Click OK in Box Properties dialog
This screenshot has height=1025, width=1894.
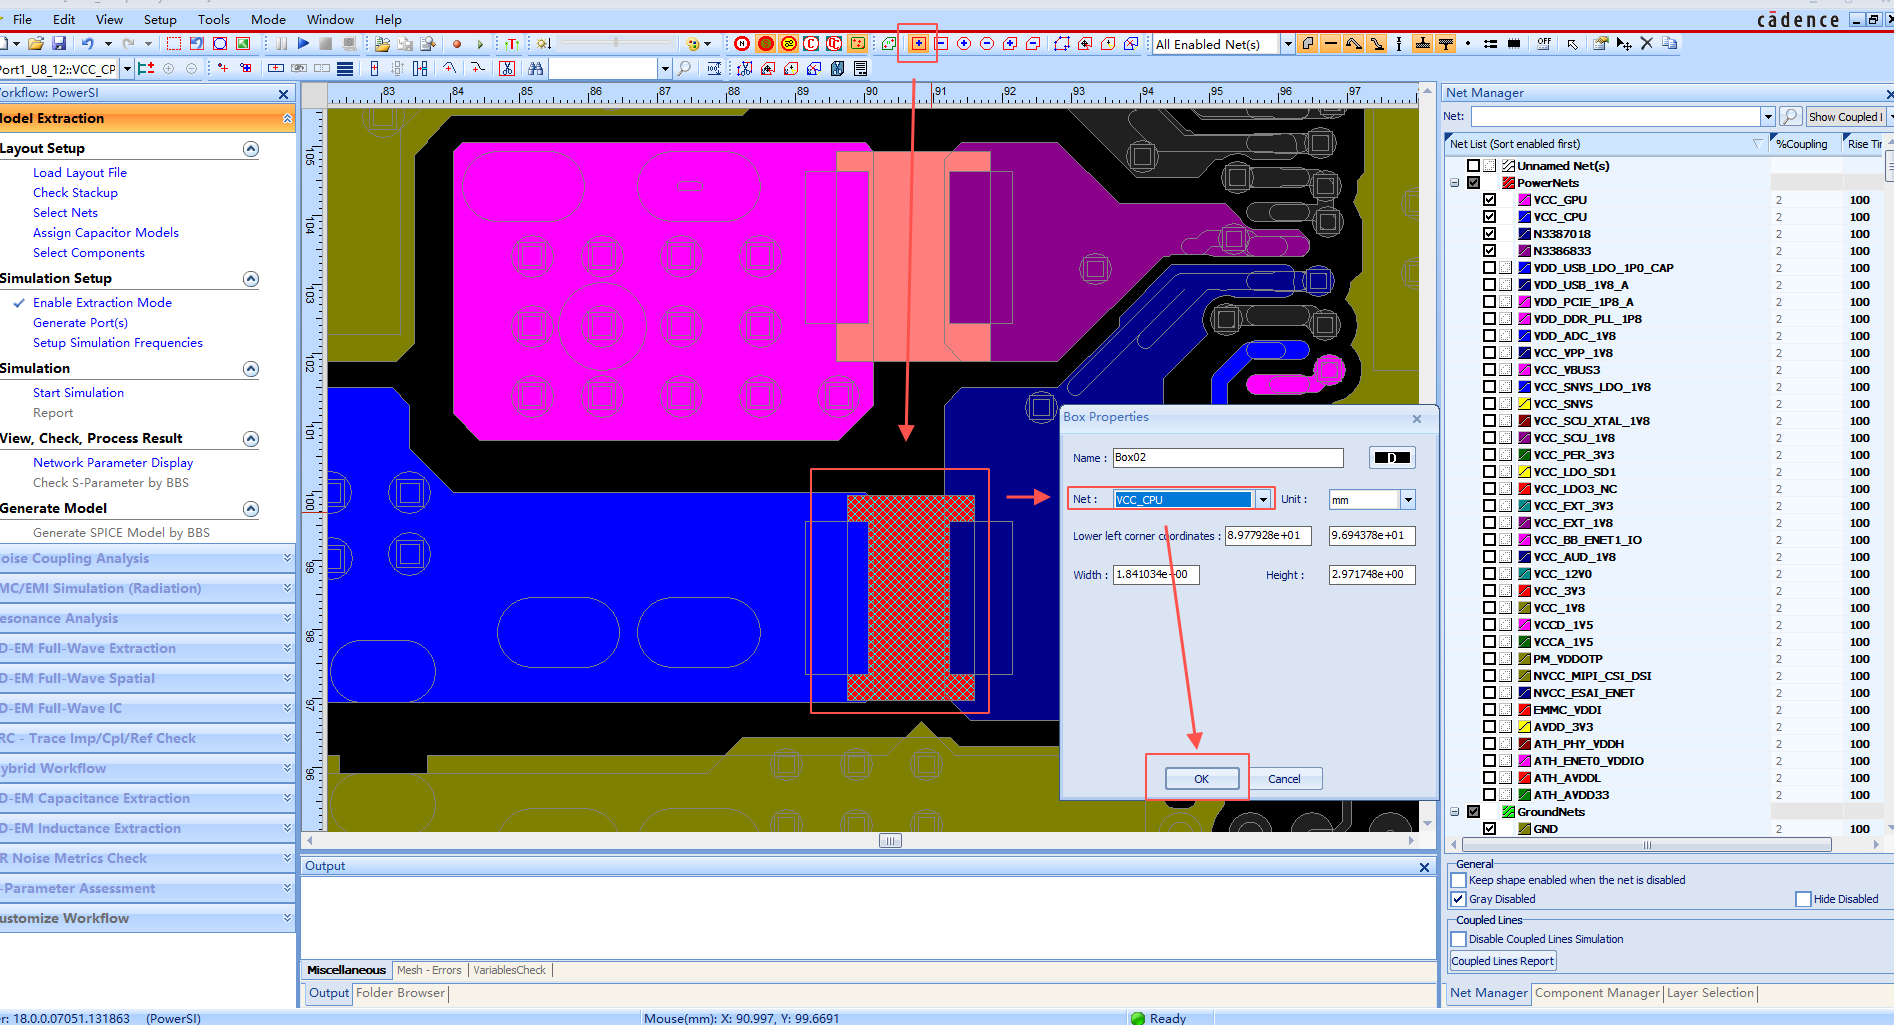pyautogui.click(x=1202, y=779)
